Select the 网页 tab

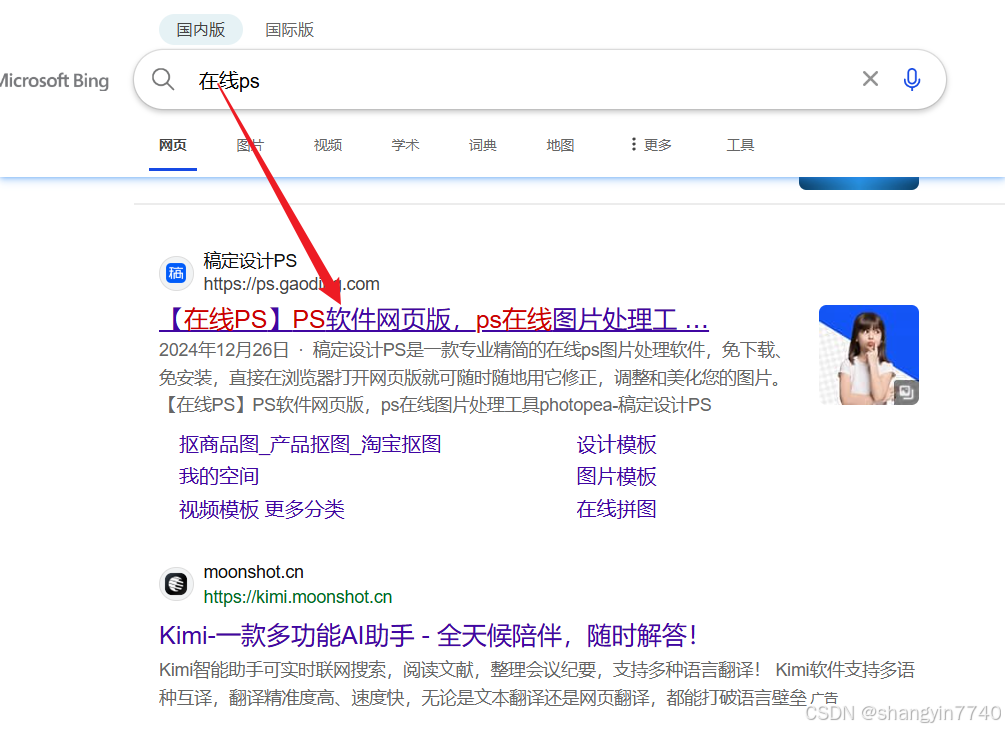click(x=172, y=145)
